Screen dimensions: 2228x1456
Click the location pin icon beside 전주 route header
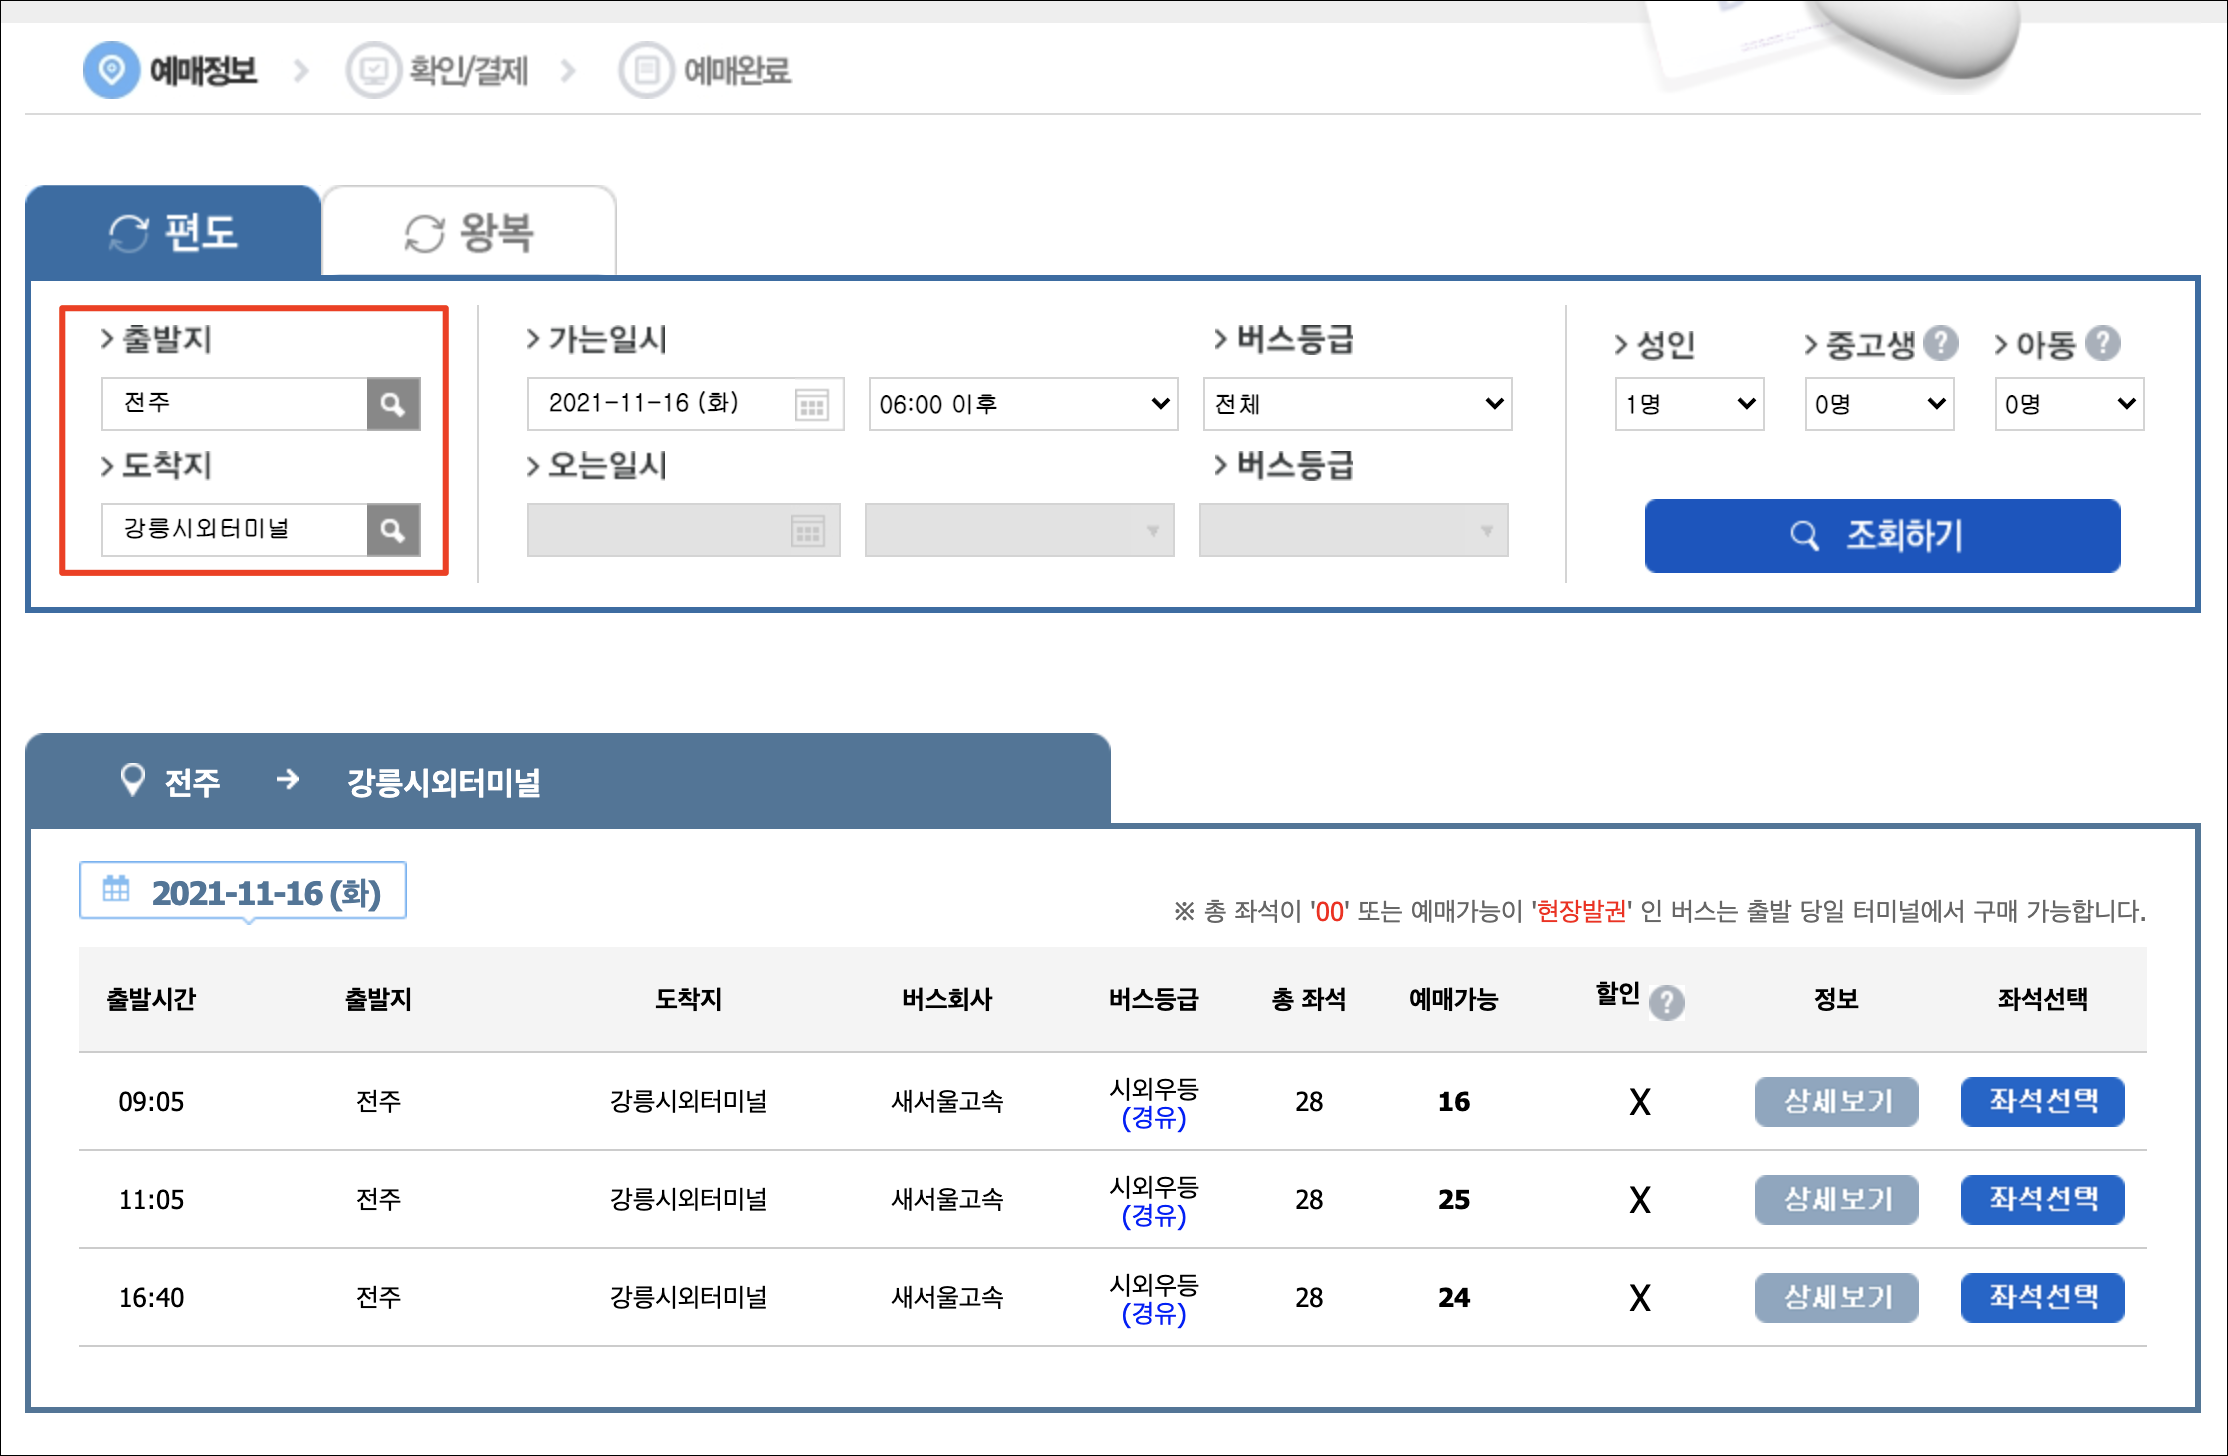(132, 780)
